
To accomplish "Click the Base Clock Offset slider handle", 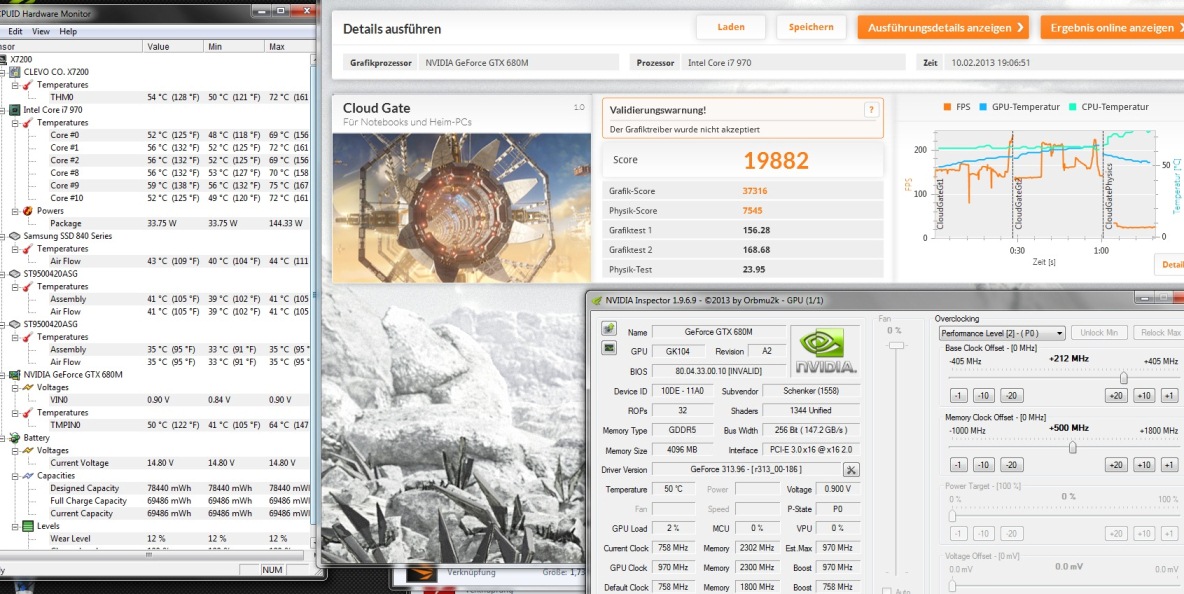I will (x=1124, y=377).
